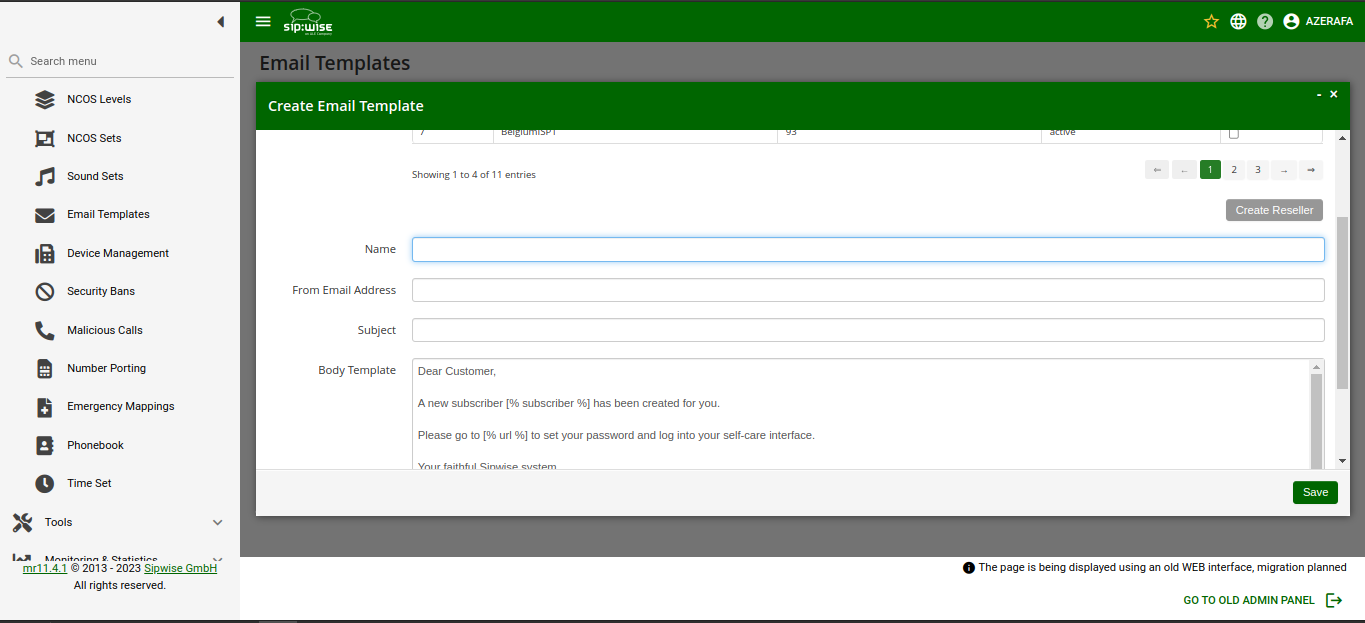Click the favorites star icon in the header
Image resolution: width=1365 pixels, height=623 pixels.
pyautogui.click(x=1211, y=20)
